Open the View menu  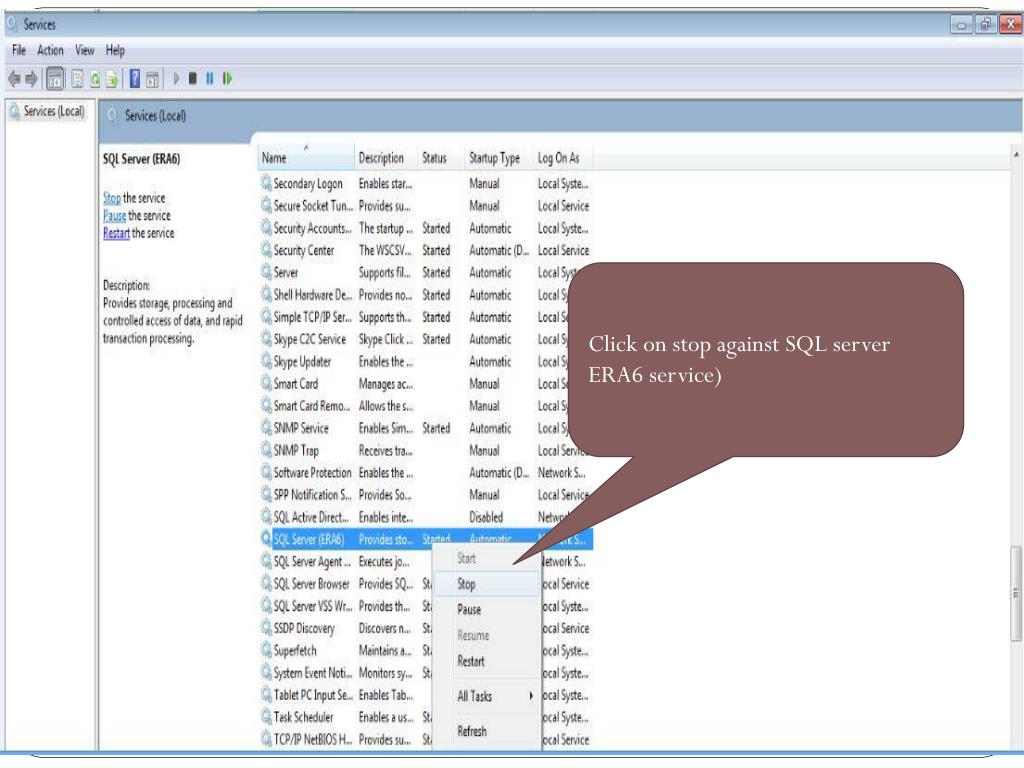pos(84,50)
